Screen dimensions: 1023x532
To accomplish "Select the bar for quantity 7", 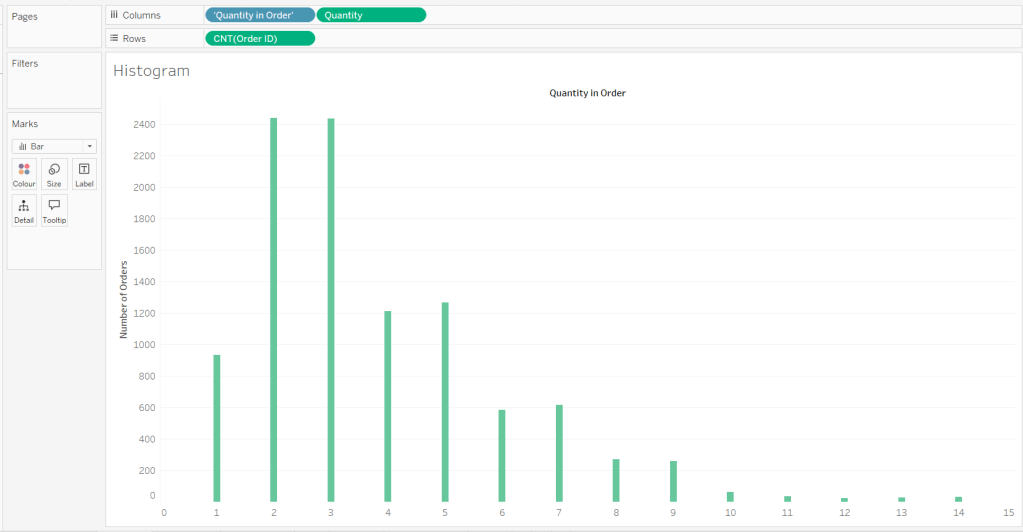I will point(559,453).
